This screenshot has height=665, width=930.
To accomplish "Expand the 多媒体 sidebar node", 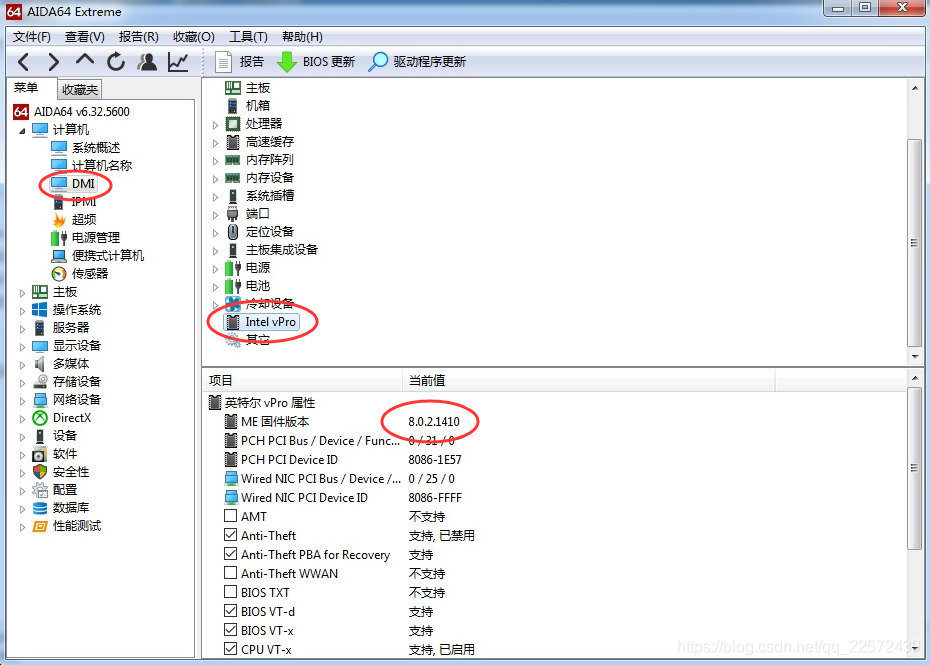I will click(x=22, y=364).
